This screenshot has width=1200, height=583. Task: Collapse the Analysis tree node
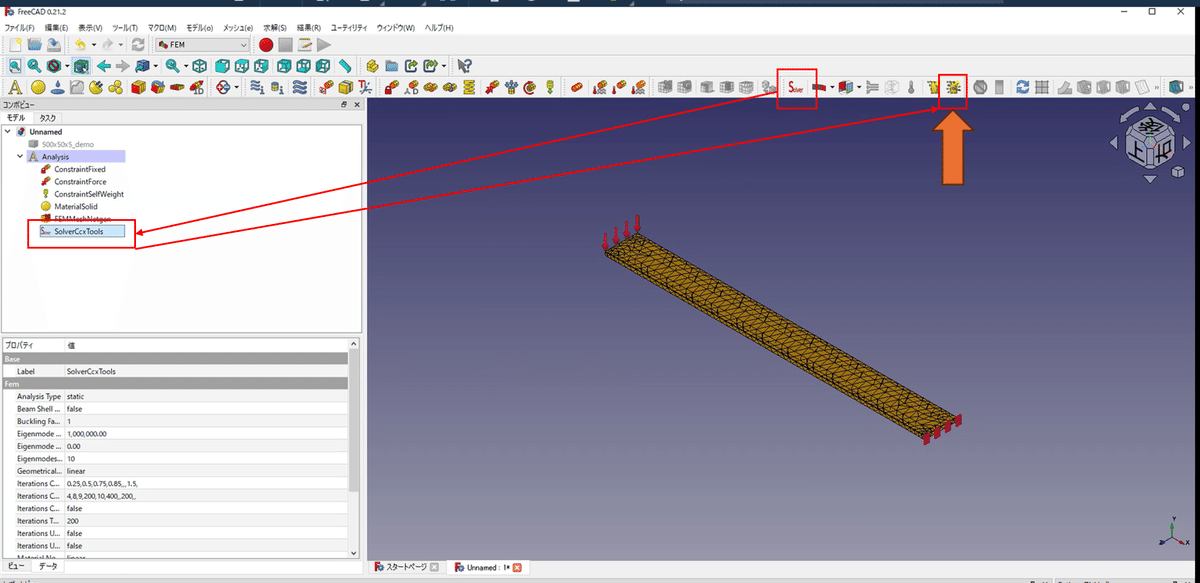click(x=20, y=157)
